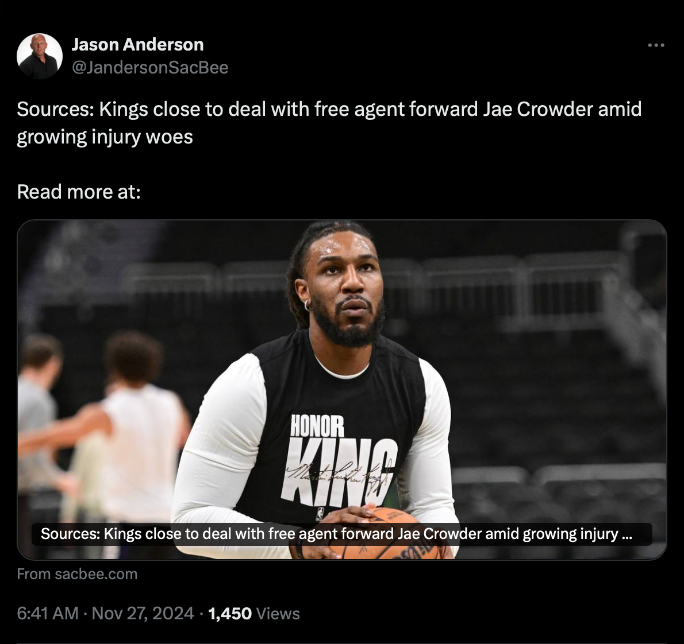Select the basketball in the article photo
Screen dimensions: 684x644
[384, 534]
